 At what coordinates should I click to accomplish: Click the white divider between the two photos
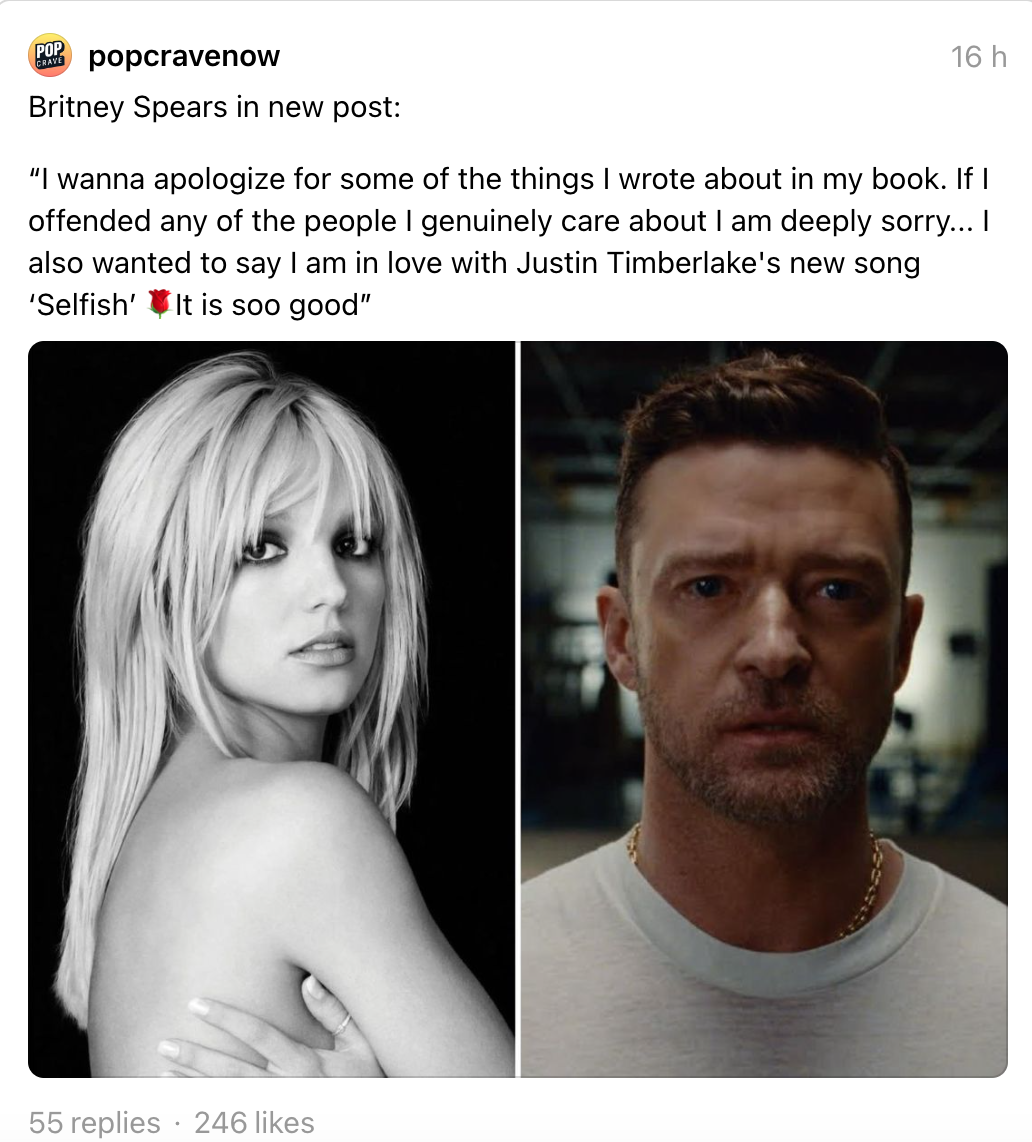518,709
